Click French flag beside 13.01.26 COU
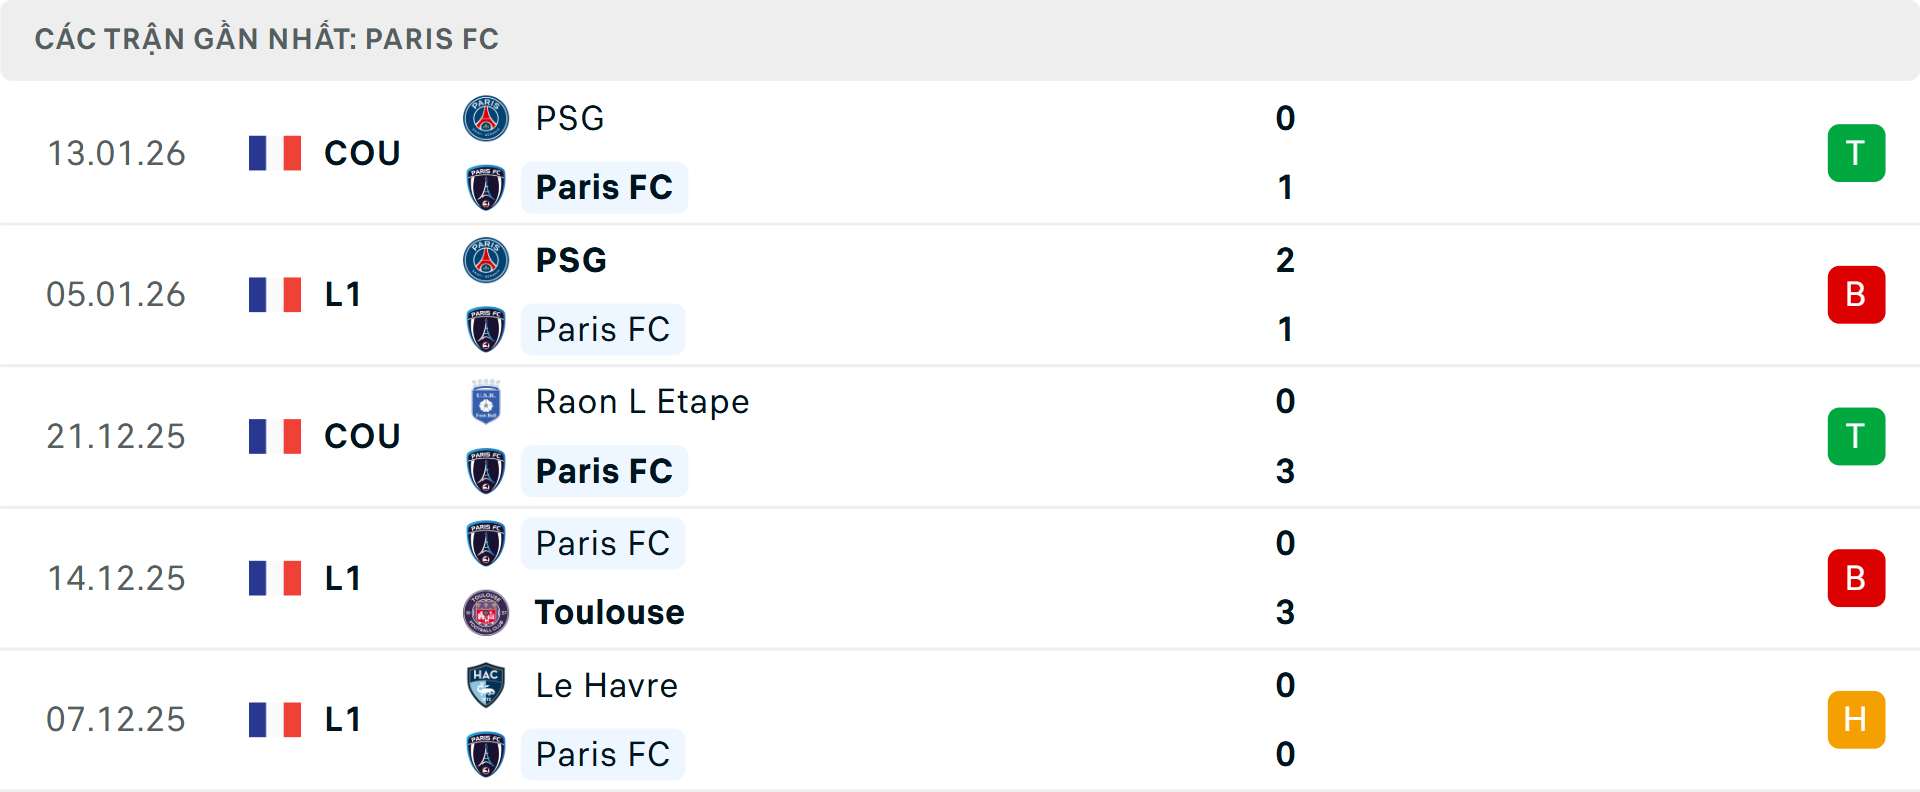This screenshot has width=1920, height=792. [275, 153]
